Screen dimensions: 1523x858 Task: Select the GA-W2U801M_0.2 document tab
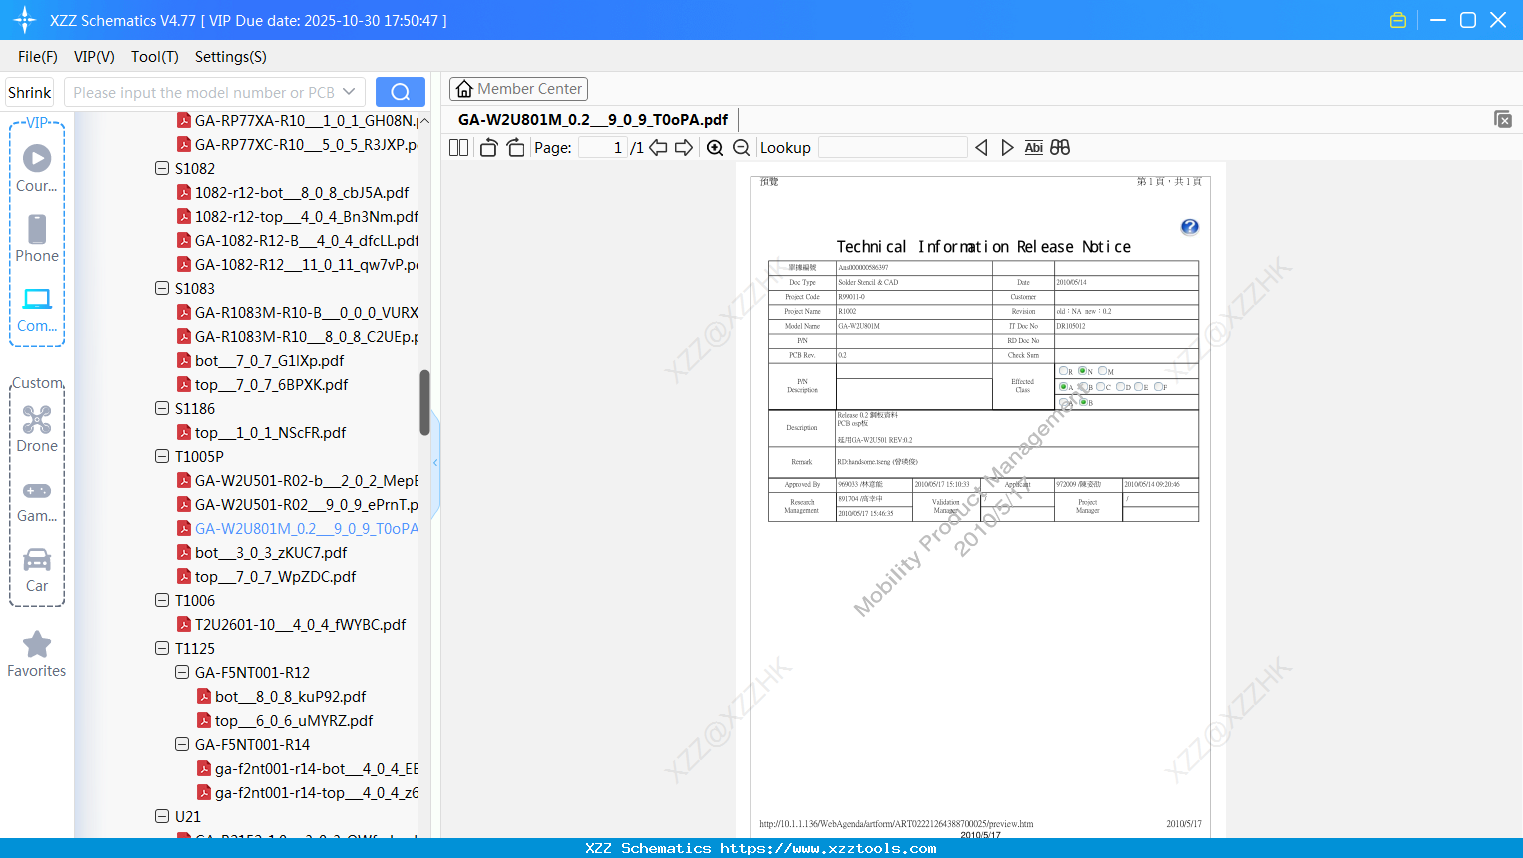[593, 120]
